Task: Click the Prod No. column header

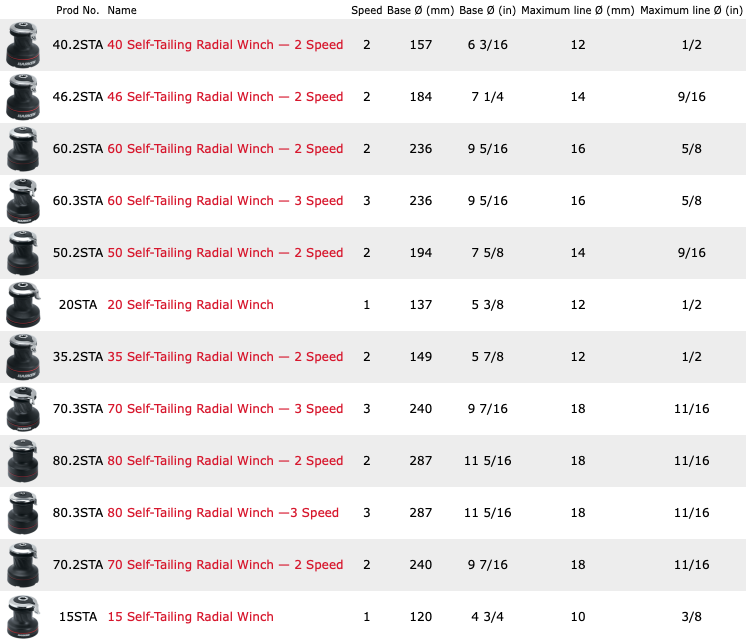Action: (x=76, y=10)
